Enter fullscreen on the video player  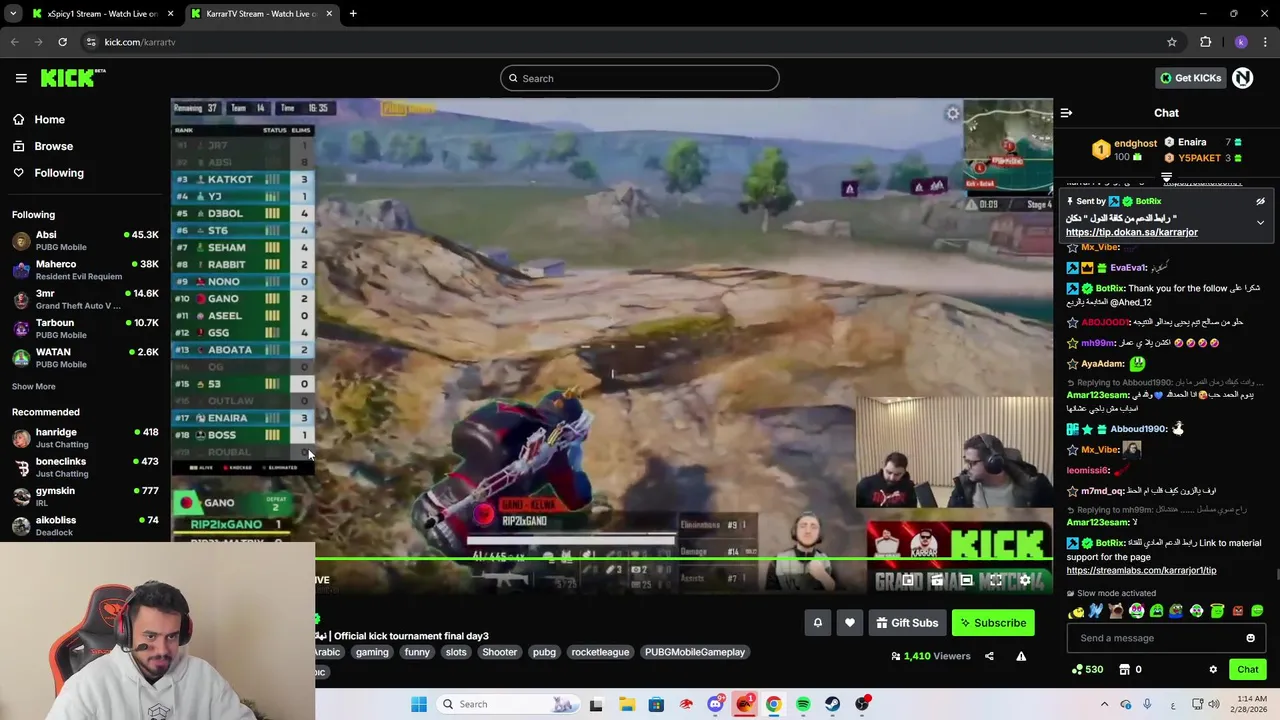tap(995, 580)
